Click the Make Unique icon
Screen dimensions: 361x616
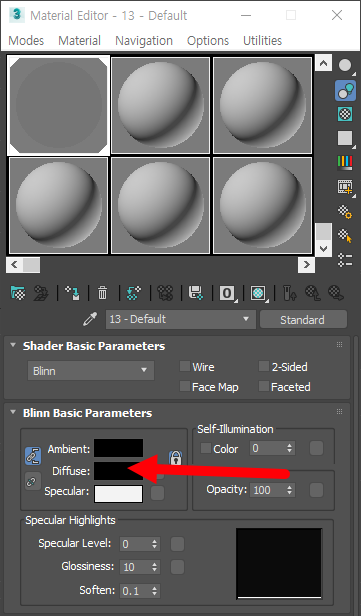165,293
